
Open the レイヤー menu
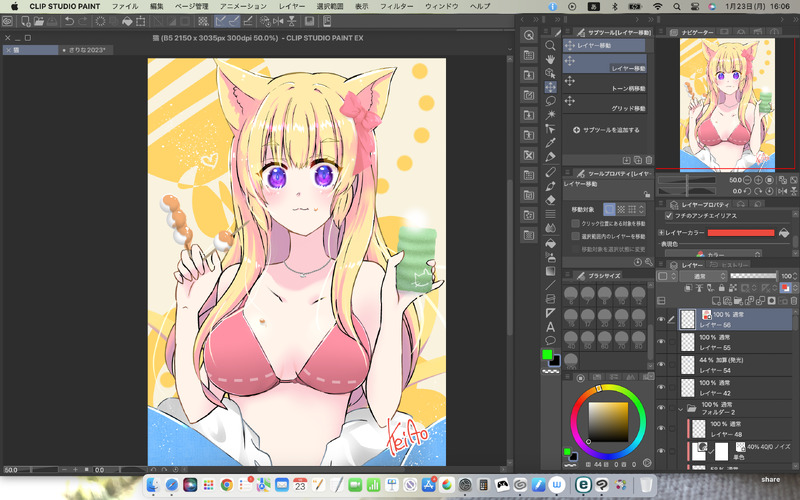[x=292, y=6]
